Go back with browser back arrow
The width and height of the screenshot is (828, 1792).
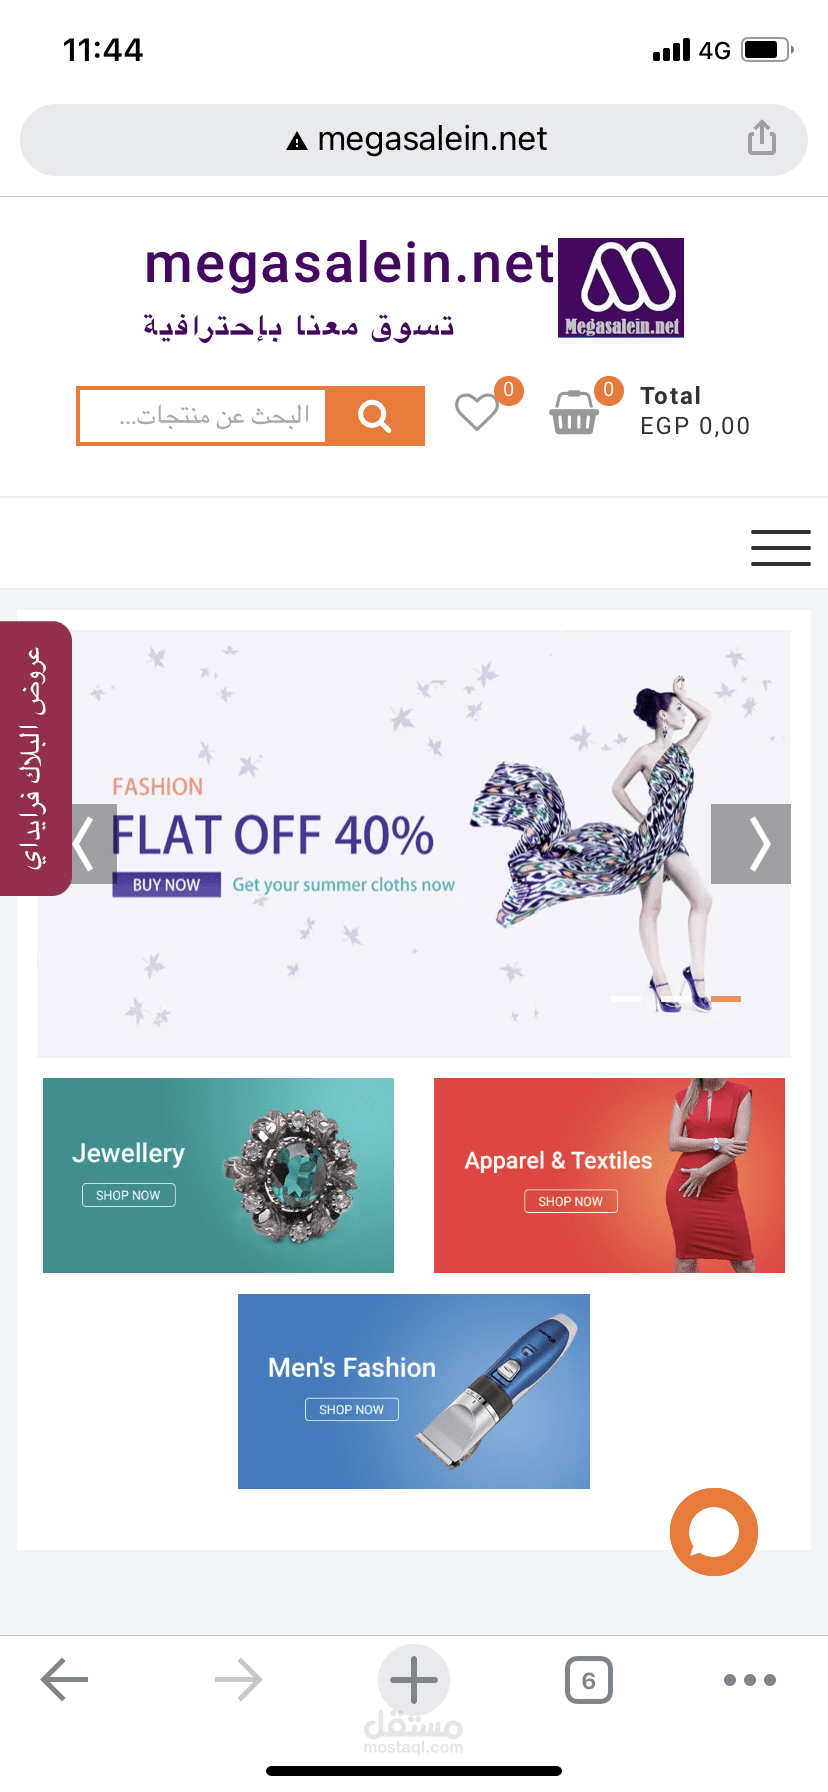(65, 1679)
